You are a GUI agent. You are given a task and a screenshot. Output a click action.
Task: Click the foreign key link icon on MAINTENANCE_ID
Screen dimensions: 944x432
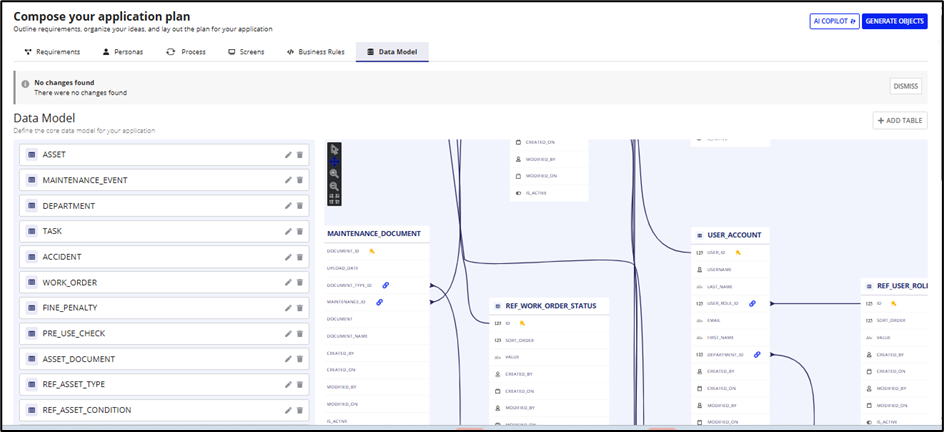379,302
